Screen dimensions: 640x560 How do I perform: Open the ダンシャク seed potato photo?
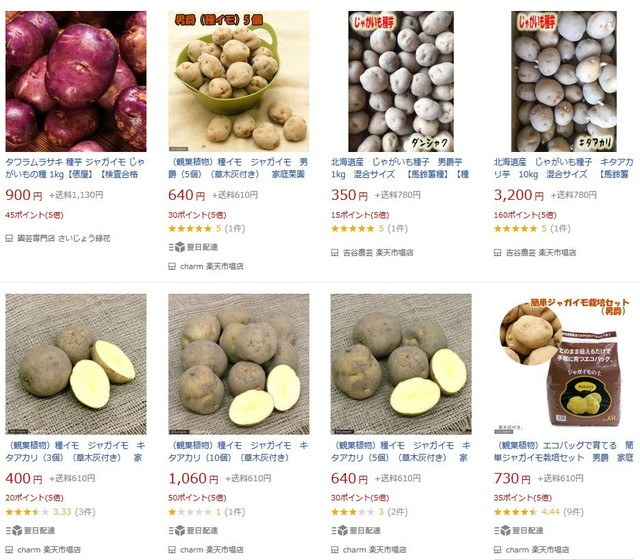(x=401, y=81)
